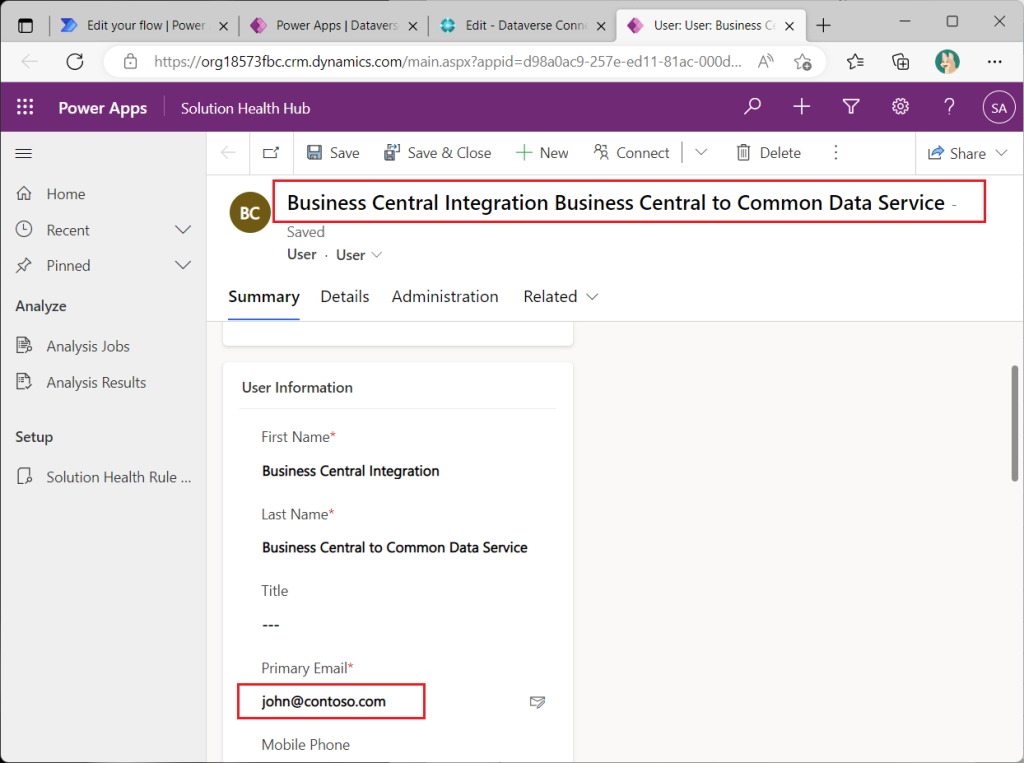Expand the Recent section chevron
This screenshot has height=763, width=1024.
point(184,230)
